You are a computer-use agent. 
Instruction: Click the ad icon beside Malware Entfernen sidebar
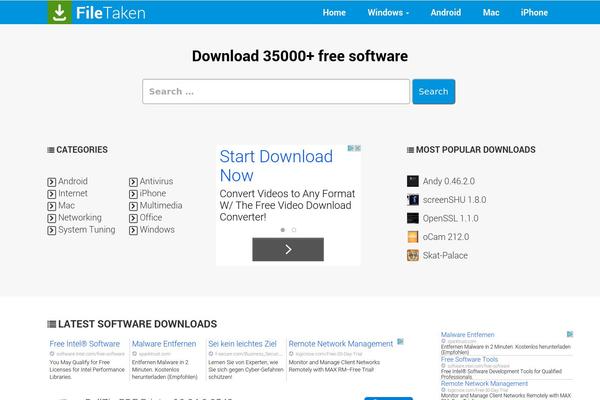tap(570, 334)
